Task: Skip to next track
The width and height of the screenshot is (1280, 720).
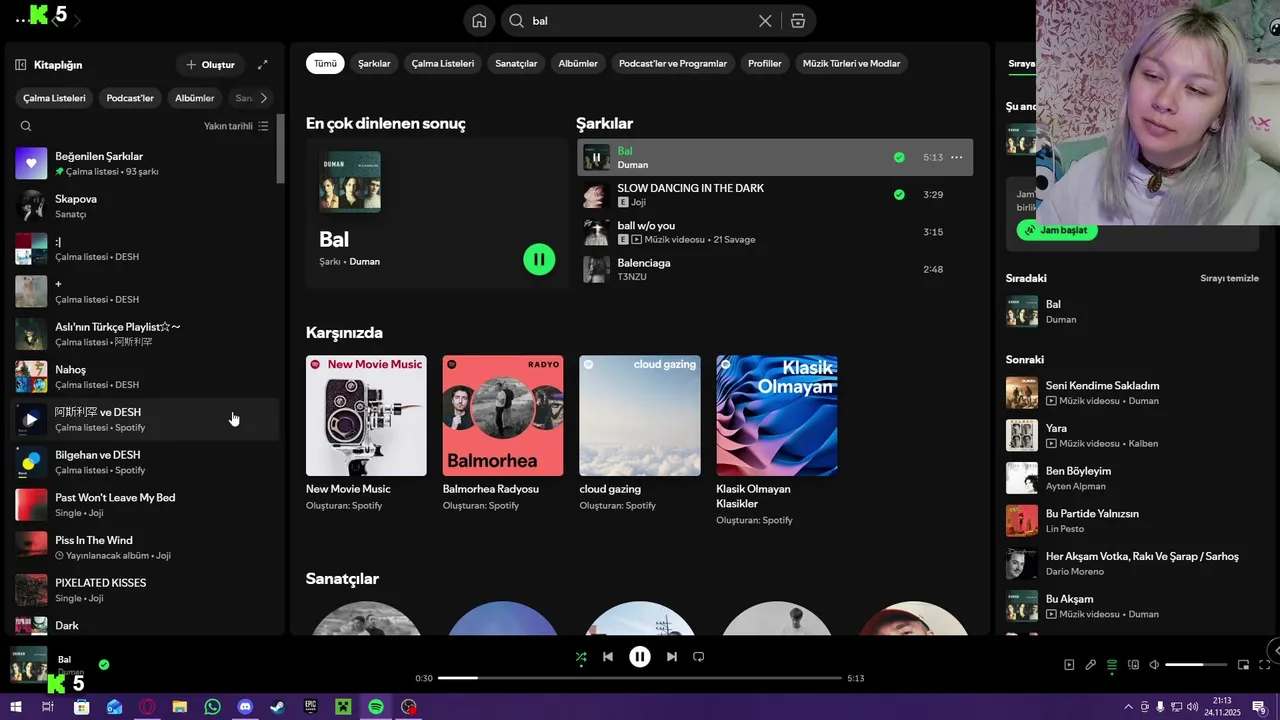Action: [x=672, y=657]
